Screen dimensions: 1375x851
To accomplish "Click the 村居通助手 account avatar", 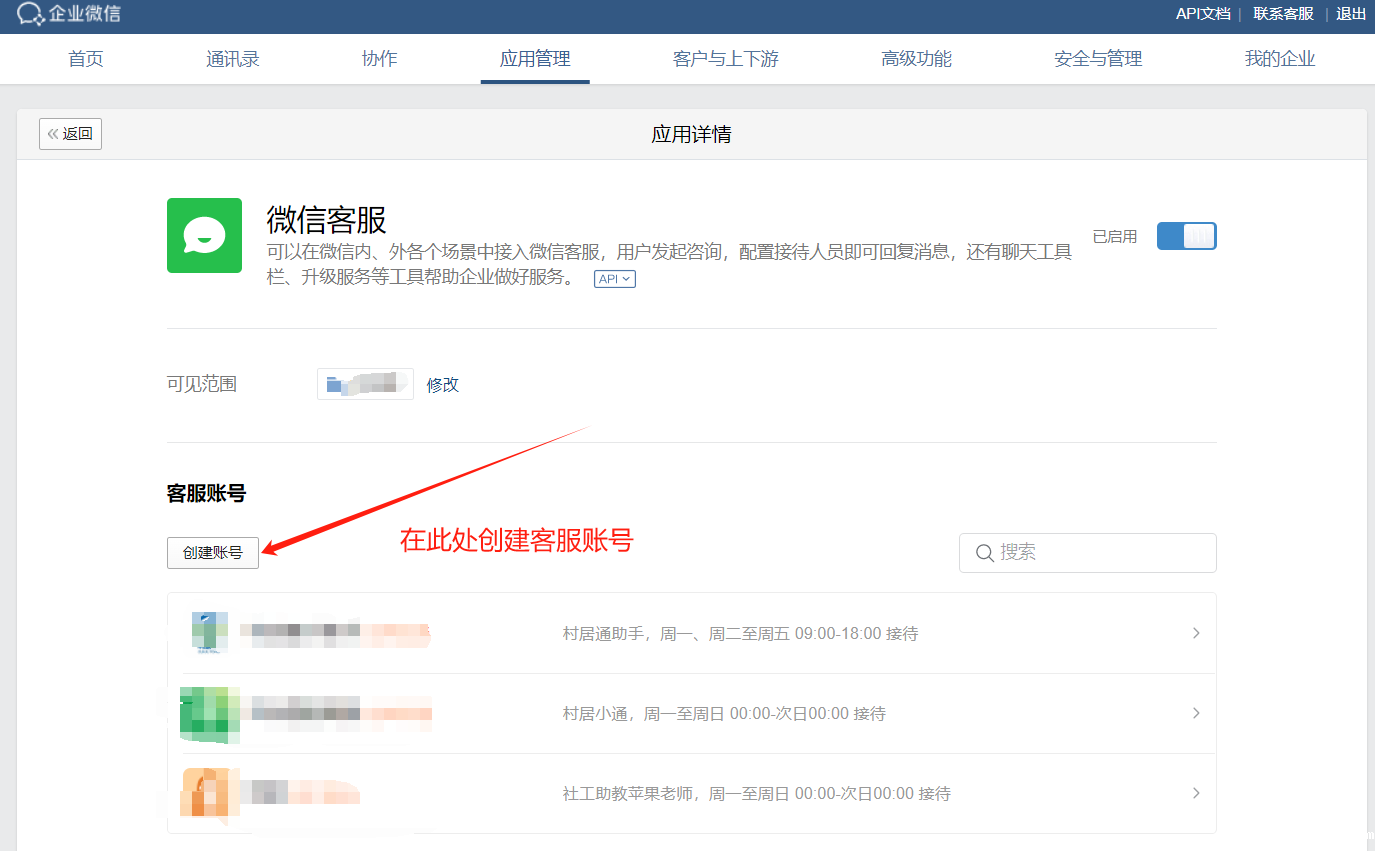I will point(210,633).
